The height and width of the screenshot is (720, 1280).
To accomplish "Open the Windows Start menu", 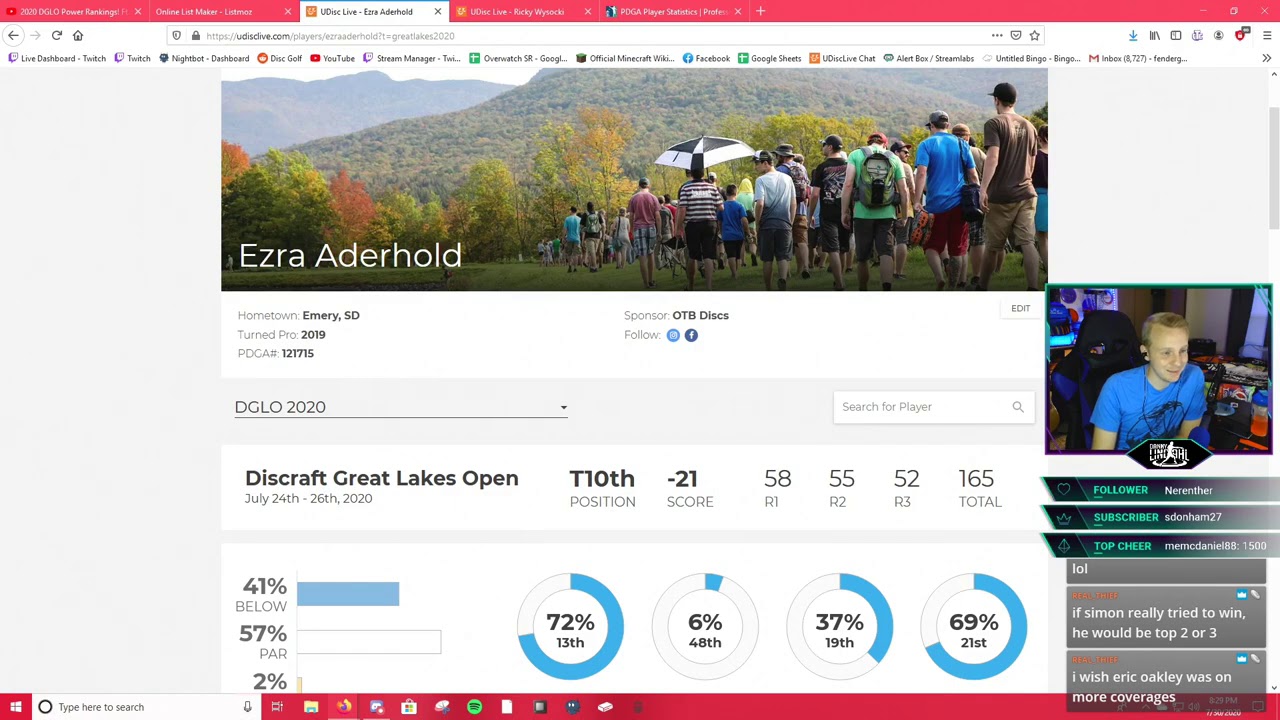I will (x=16, y=707).
